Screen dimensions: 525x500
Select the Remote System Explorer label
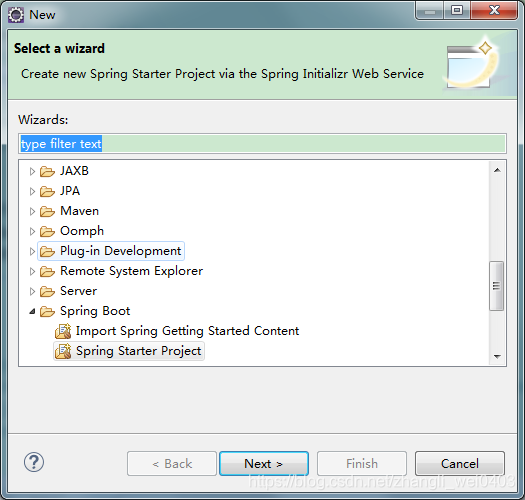[x=131, y=271]
